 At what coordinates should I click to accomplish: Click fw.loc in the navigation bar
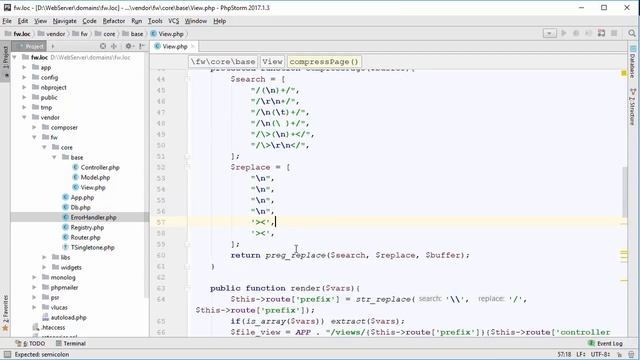[x=18, y=34]
